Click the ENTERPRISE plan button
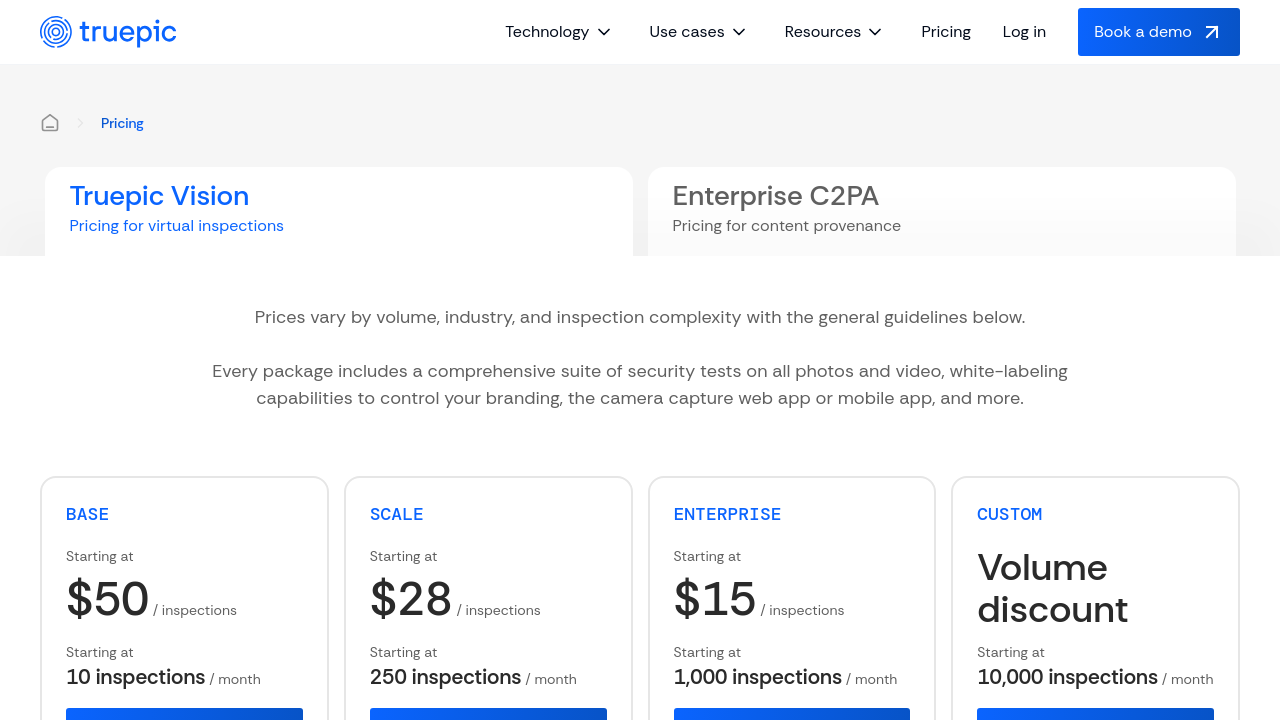1280x720 pixels. pyautogui.click(x=792, y=714)
